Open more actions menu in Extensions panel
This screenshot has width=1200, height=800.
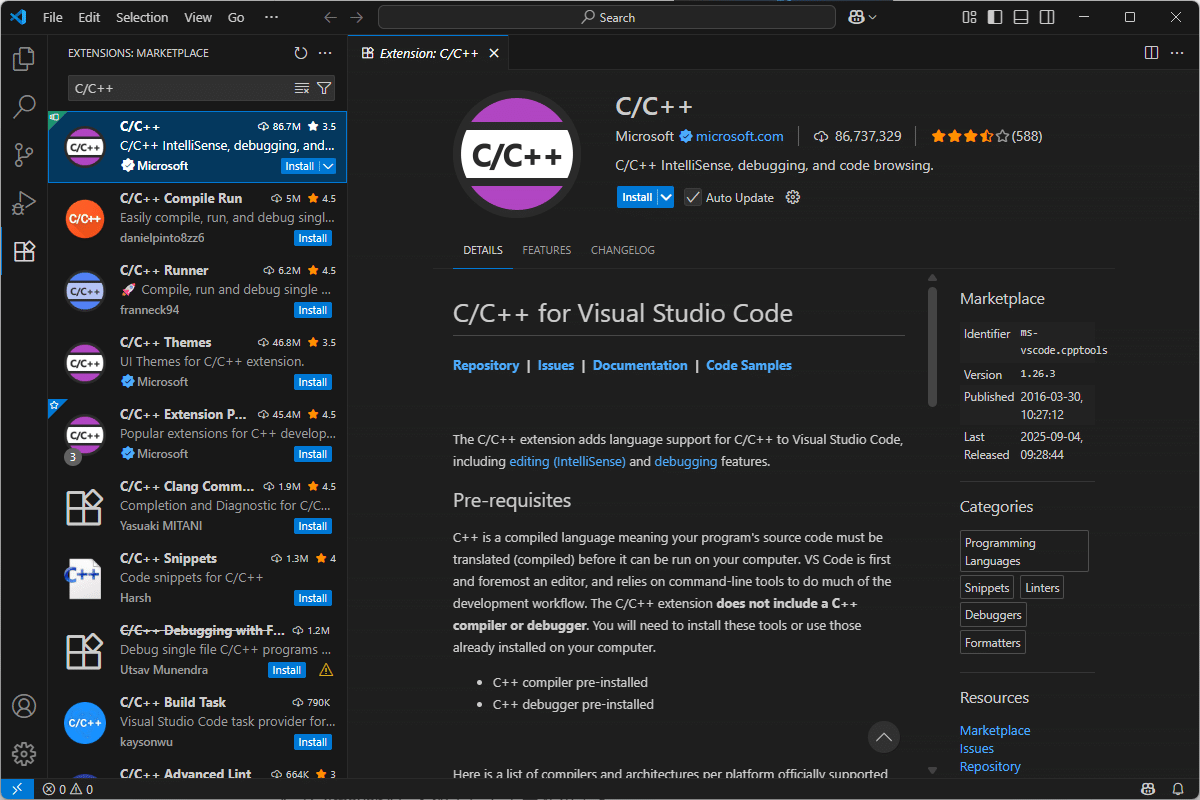coord(323,53)
